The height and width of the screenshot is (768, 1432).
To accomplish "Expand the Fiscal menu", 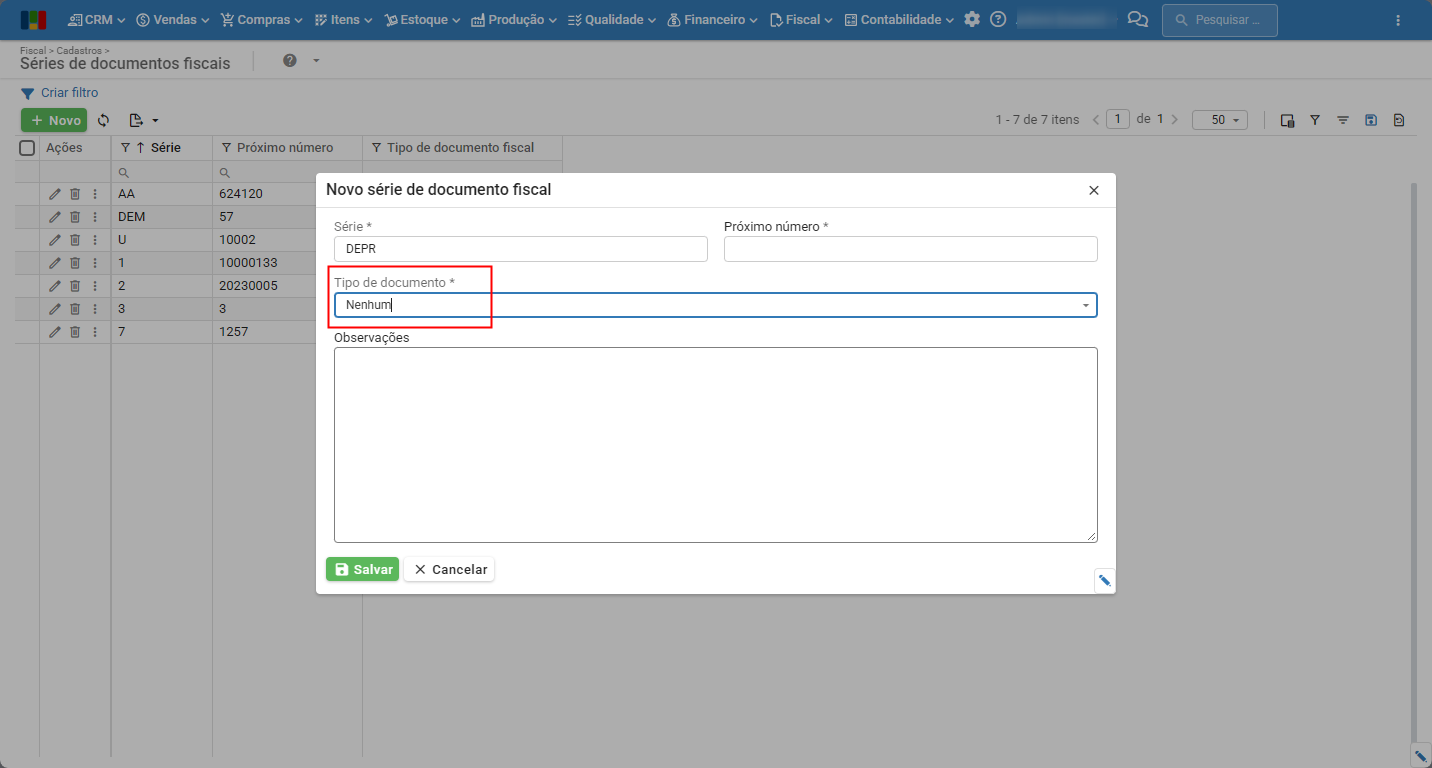I will [801, 19].
